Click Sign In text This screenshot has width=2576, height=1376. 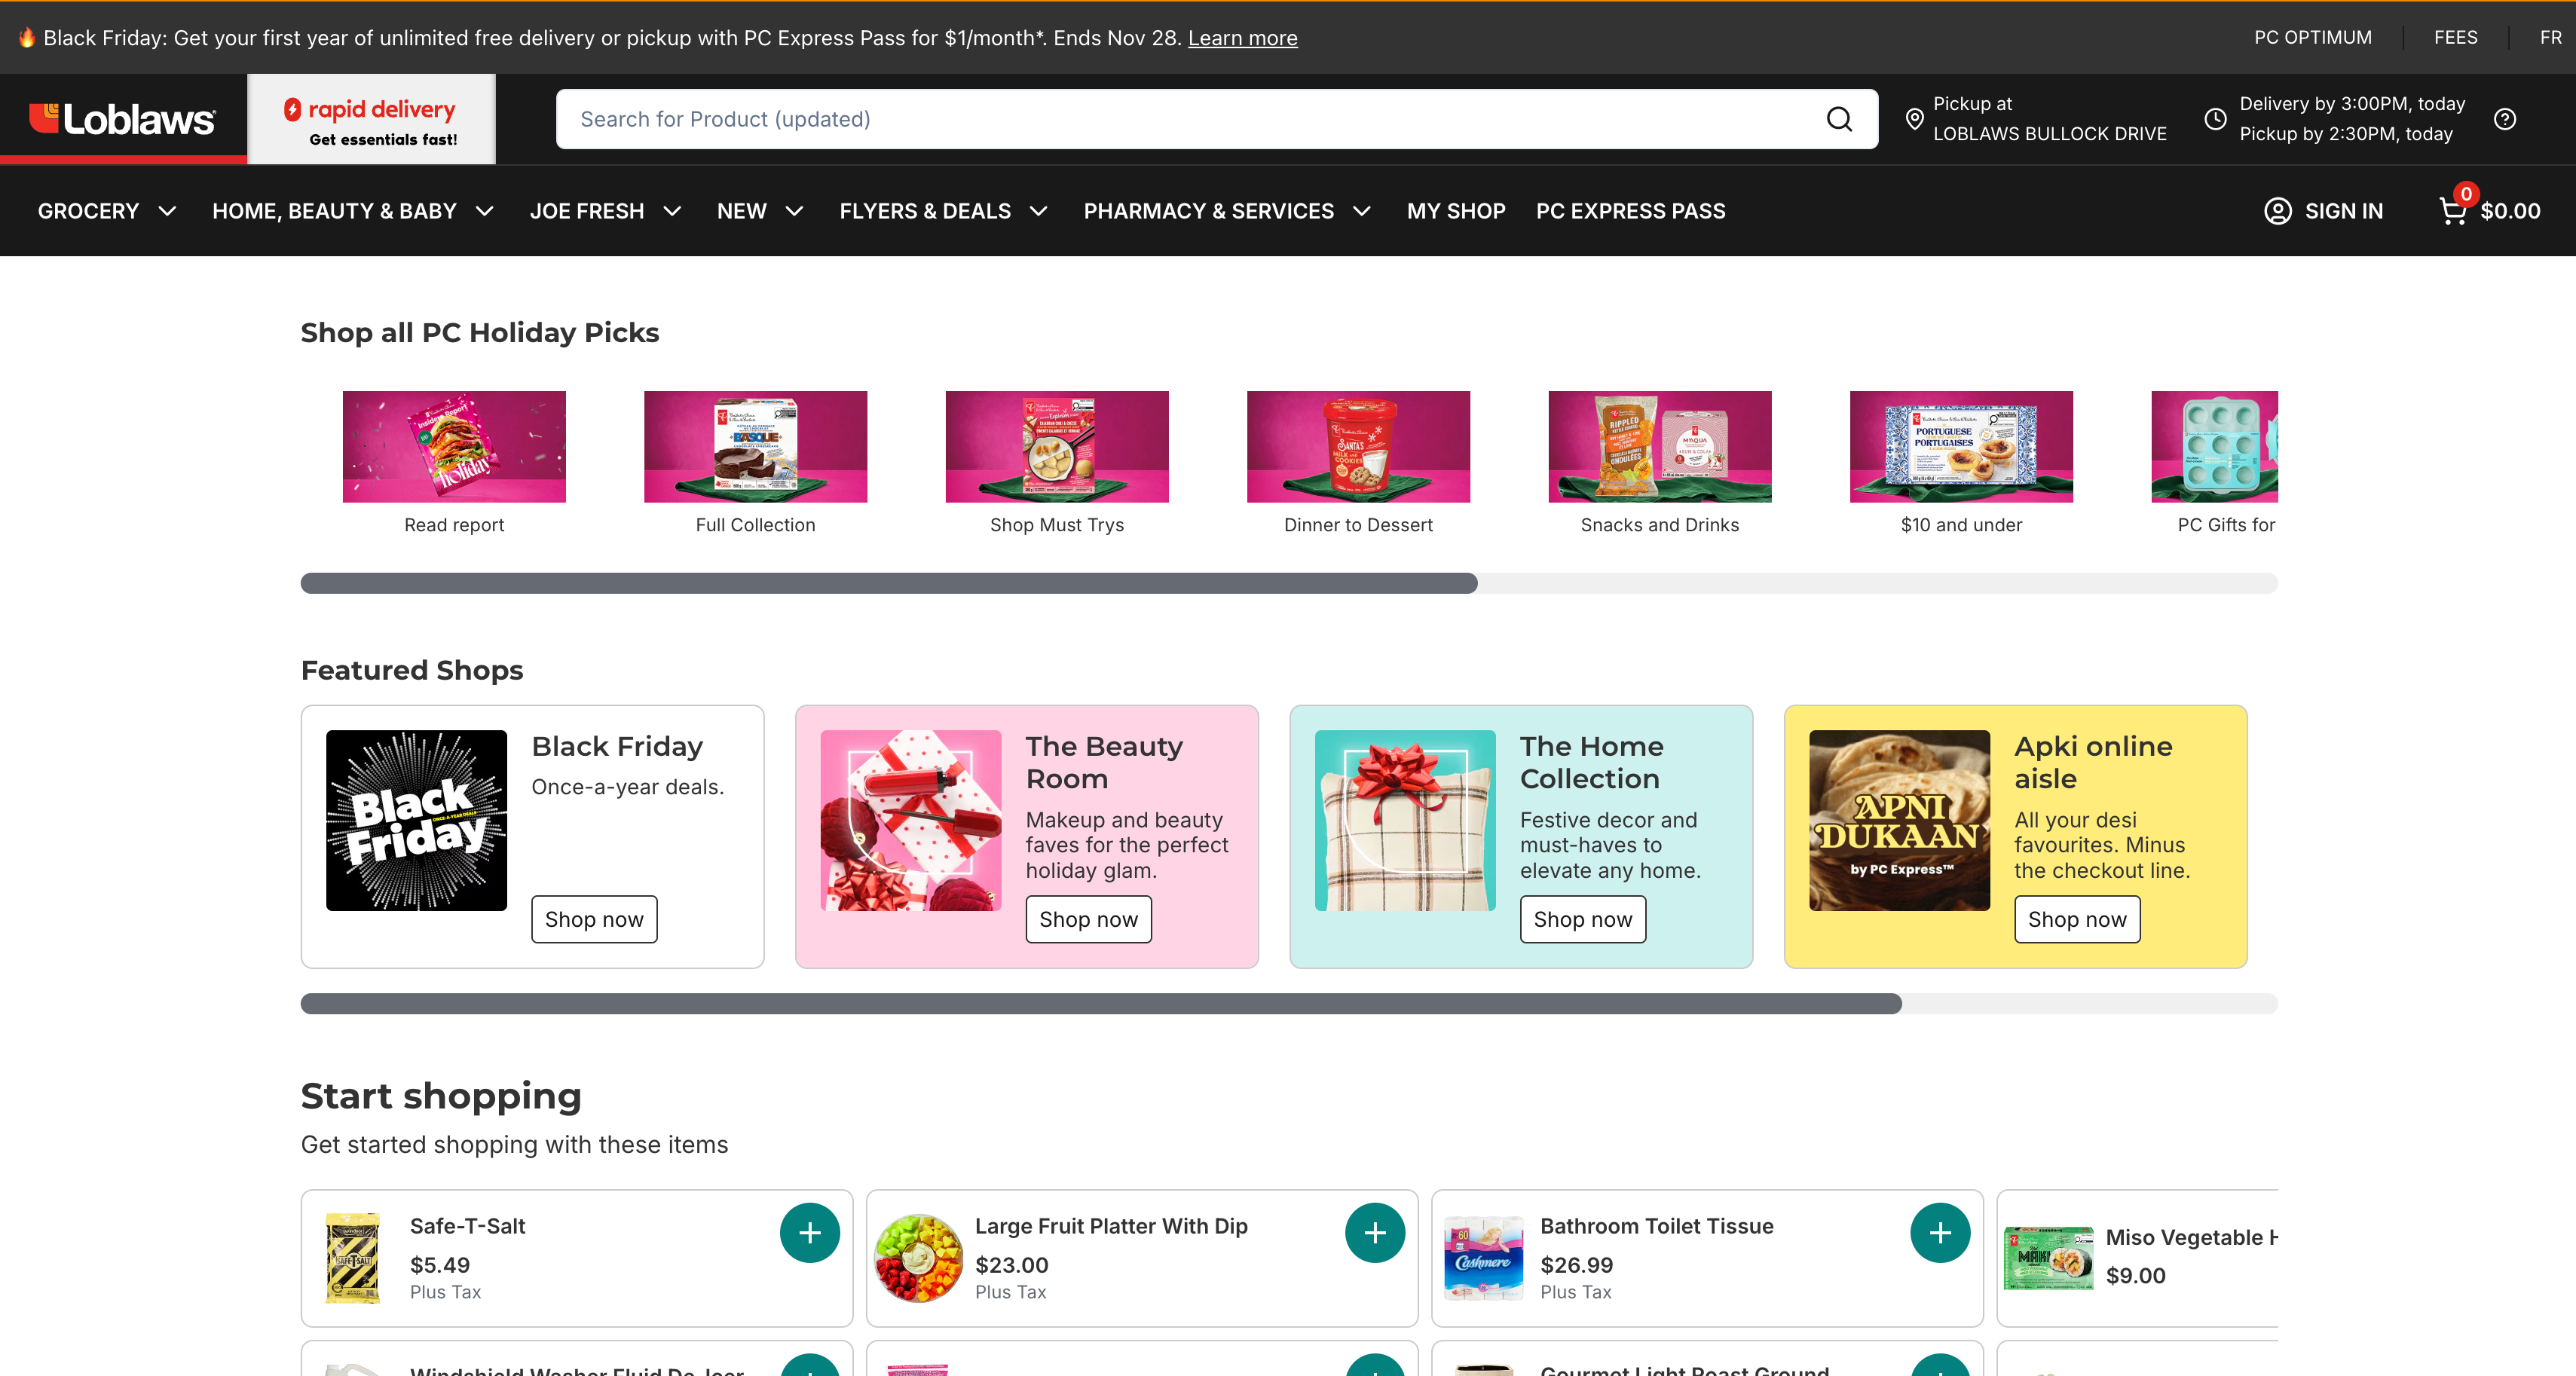coord(2344,211)
